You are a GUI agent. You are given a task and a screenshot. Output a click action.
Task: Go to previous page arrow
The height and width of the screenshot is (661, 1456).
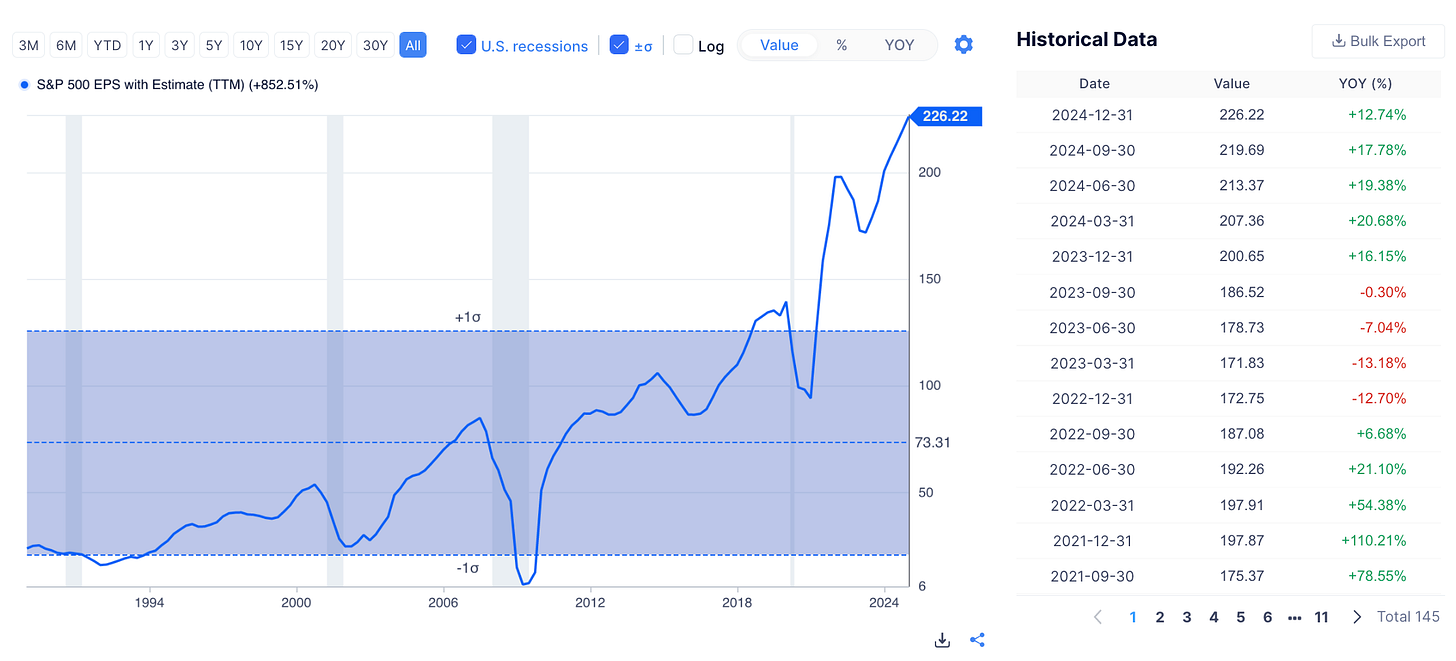tap(1098, 617)
